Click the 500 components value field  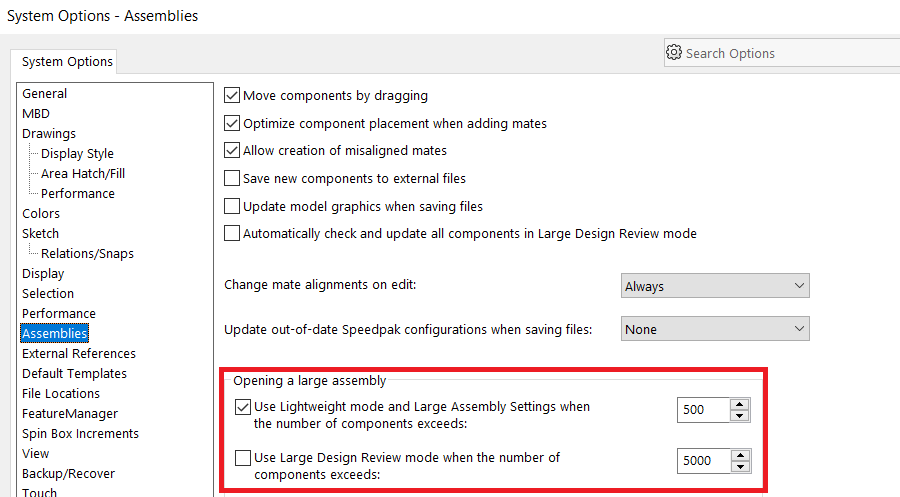coord(703,409)
